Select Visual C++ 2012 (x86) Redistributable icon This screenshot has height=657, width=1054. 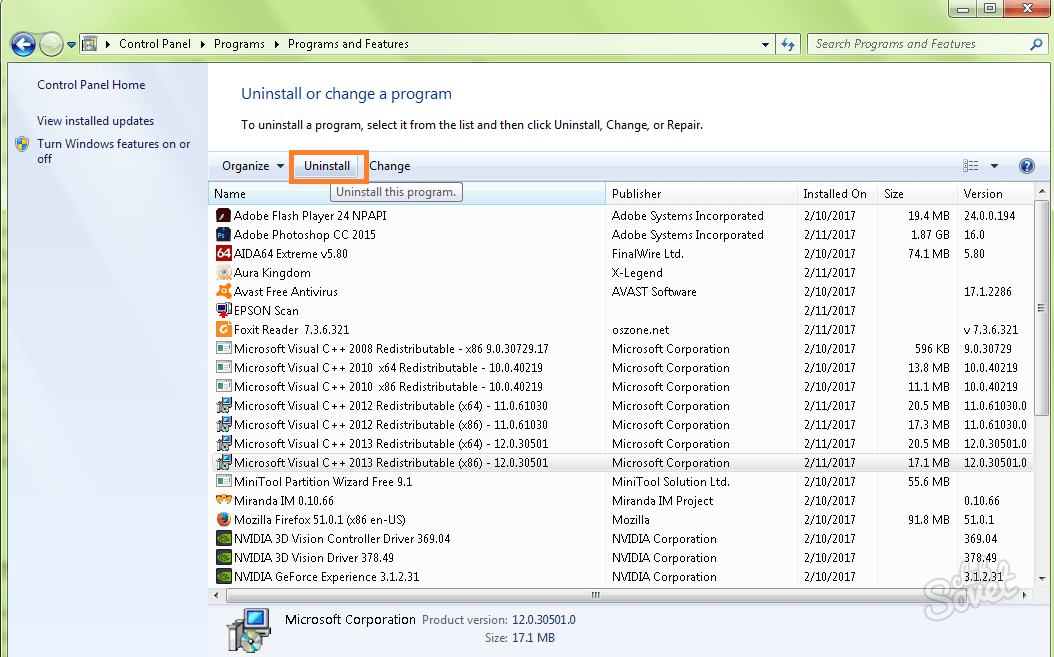click(223, 424)
